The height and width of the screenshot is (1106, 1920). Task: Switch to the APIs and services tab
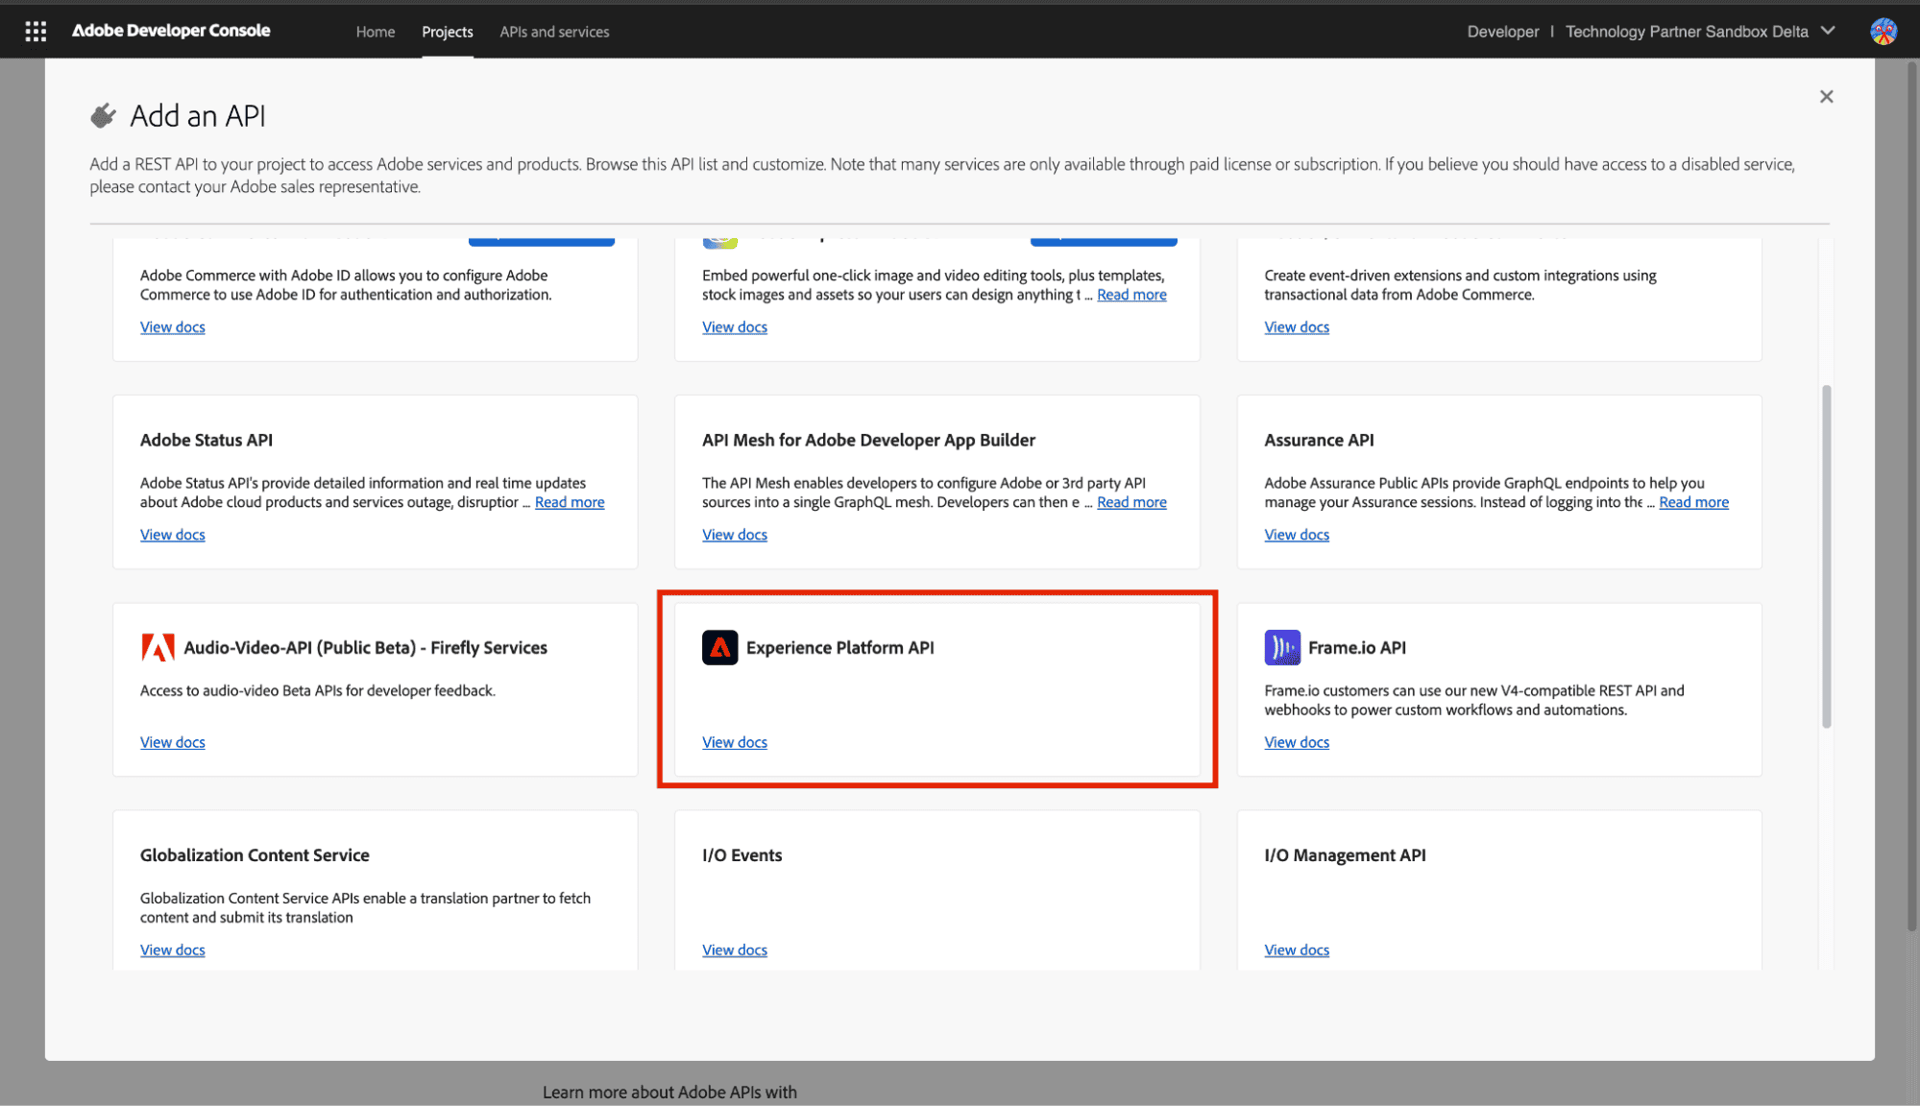coord(554,31)
